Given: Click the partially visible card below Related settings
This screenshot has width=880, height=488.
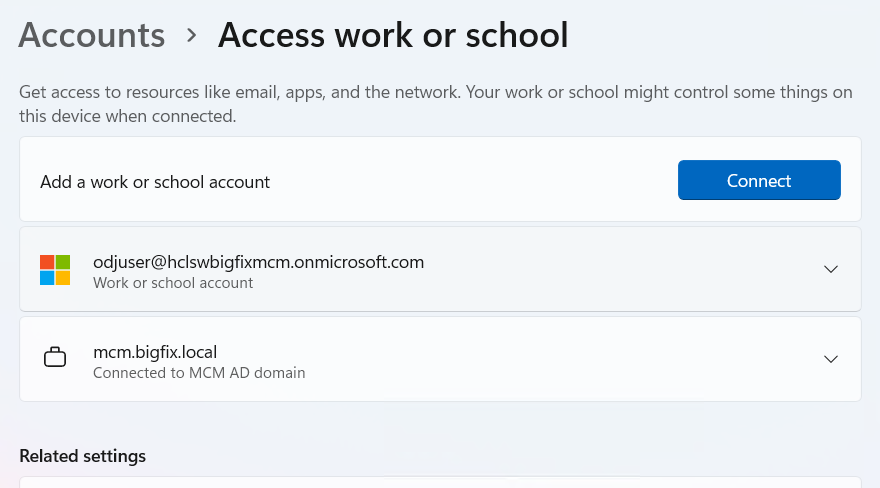Looking at the screenshot, I should 440,482.
